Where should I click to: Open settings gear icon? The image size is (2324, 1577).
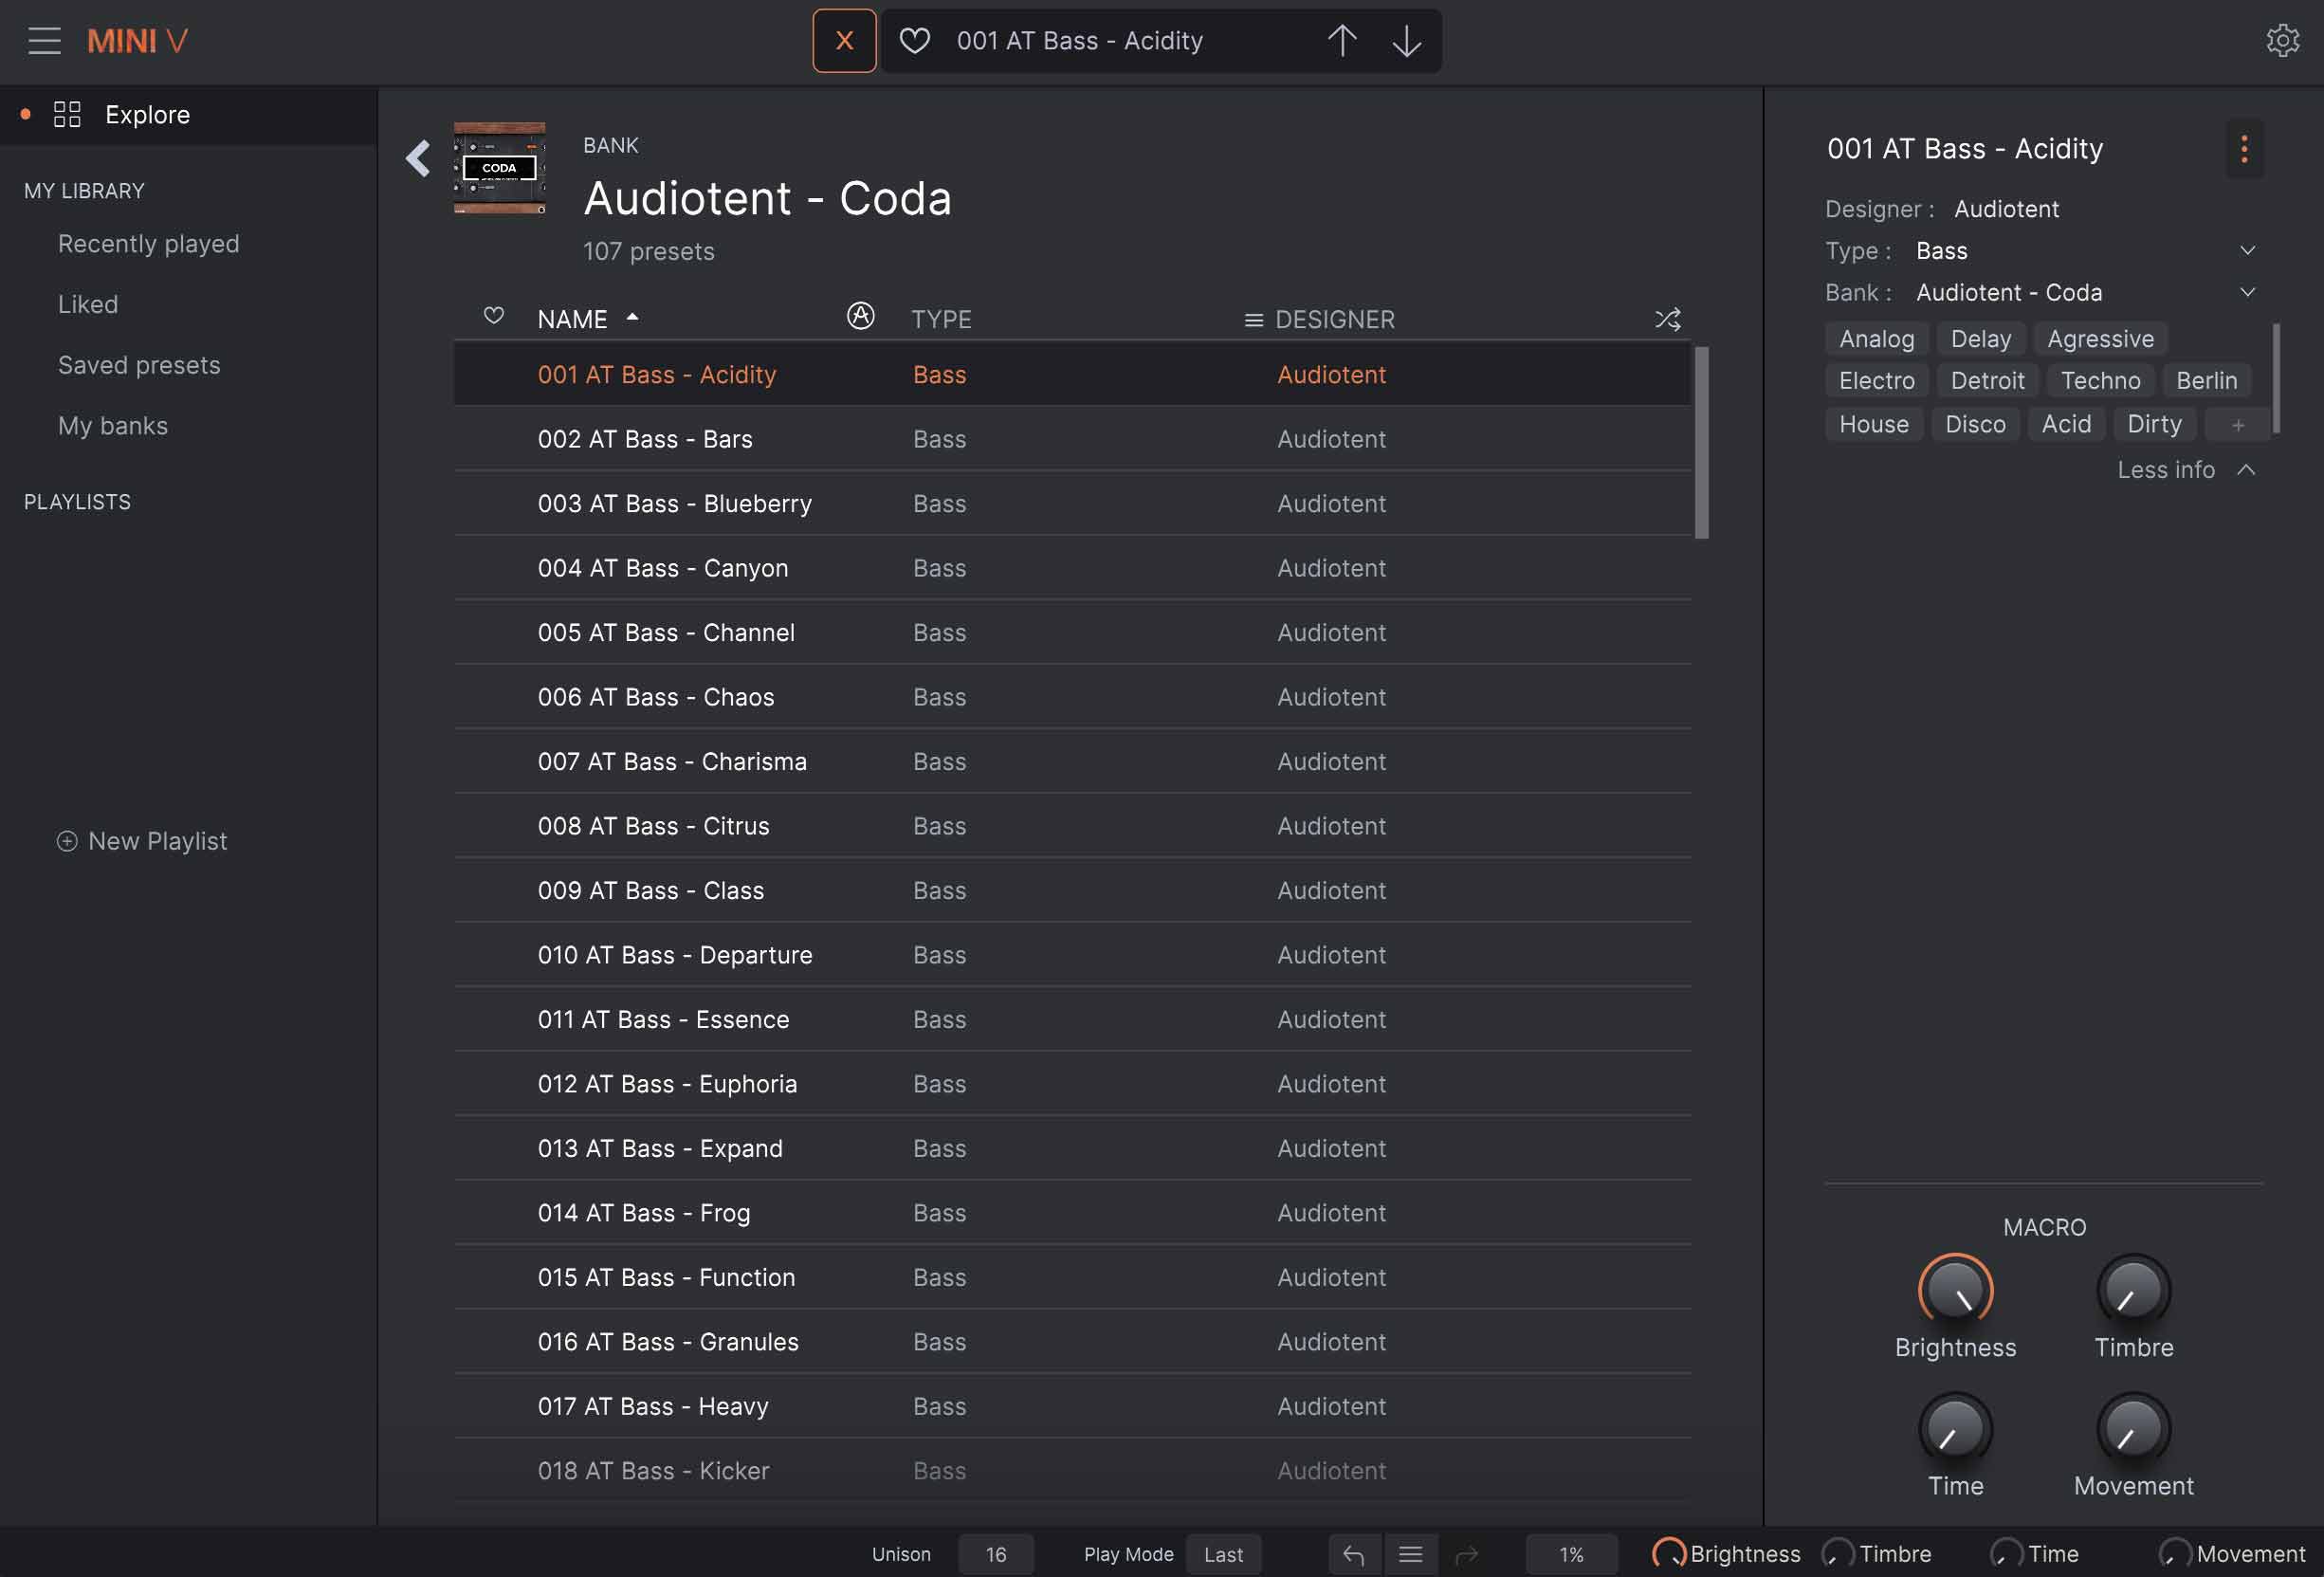coord(2281,41)
